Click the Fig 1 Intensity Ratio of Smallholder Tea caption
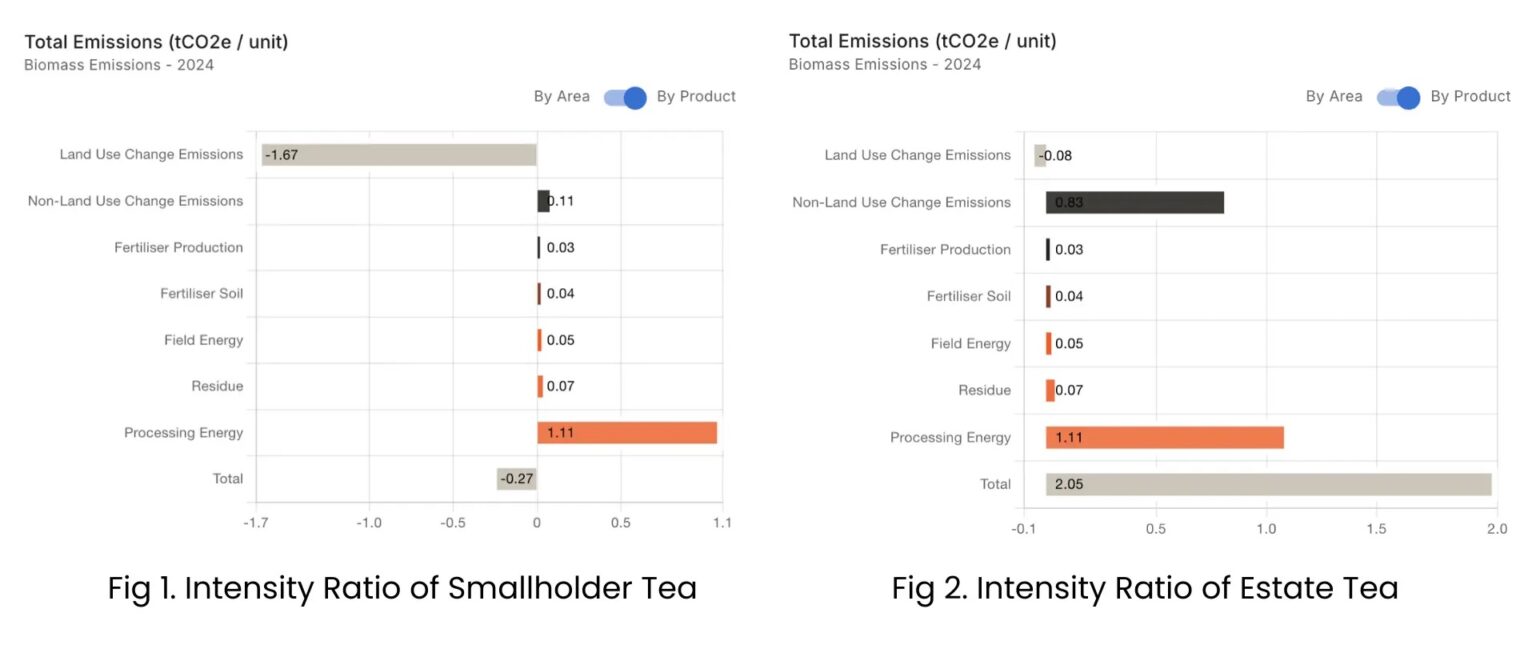The width and height of the screenshot is (1536, 645). click(401, 588)
